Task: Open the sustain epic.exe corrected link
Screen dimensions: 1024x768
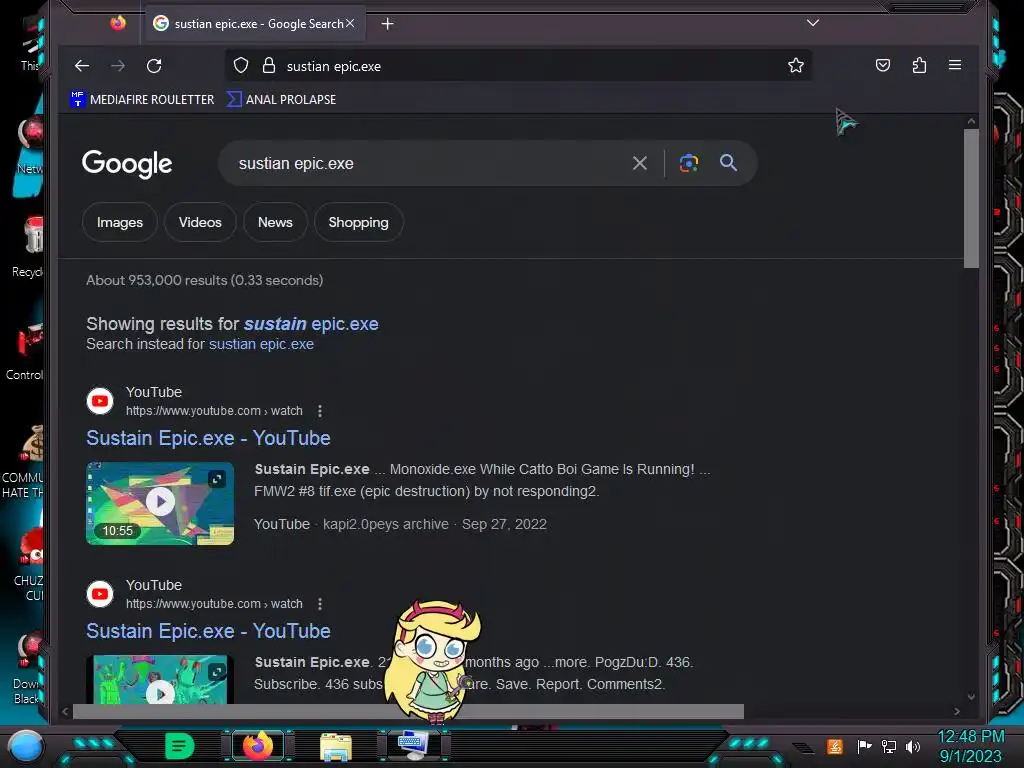Action: pos(311,324)
